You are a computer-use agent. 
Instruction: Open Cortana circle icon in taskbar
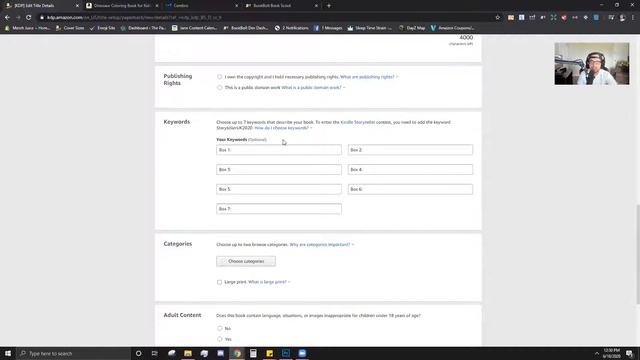click(138, 353)
